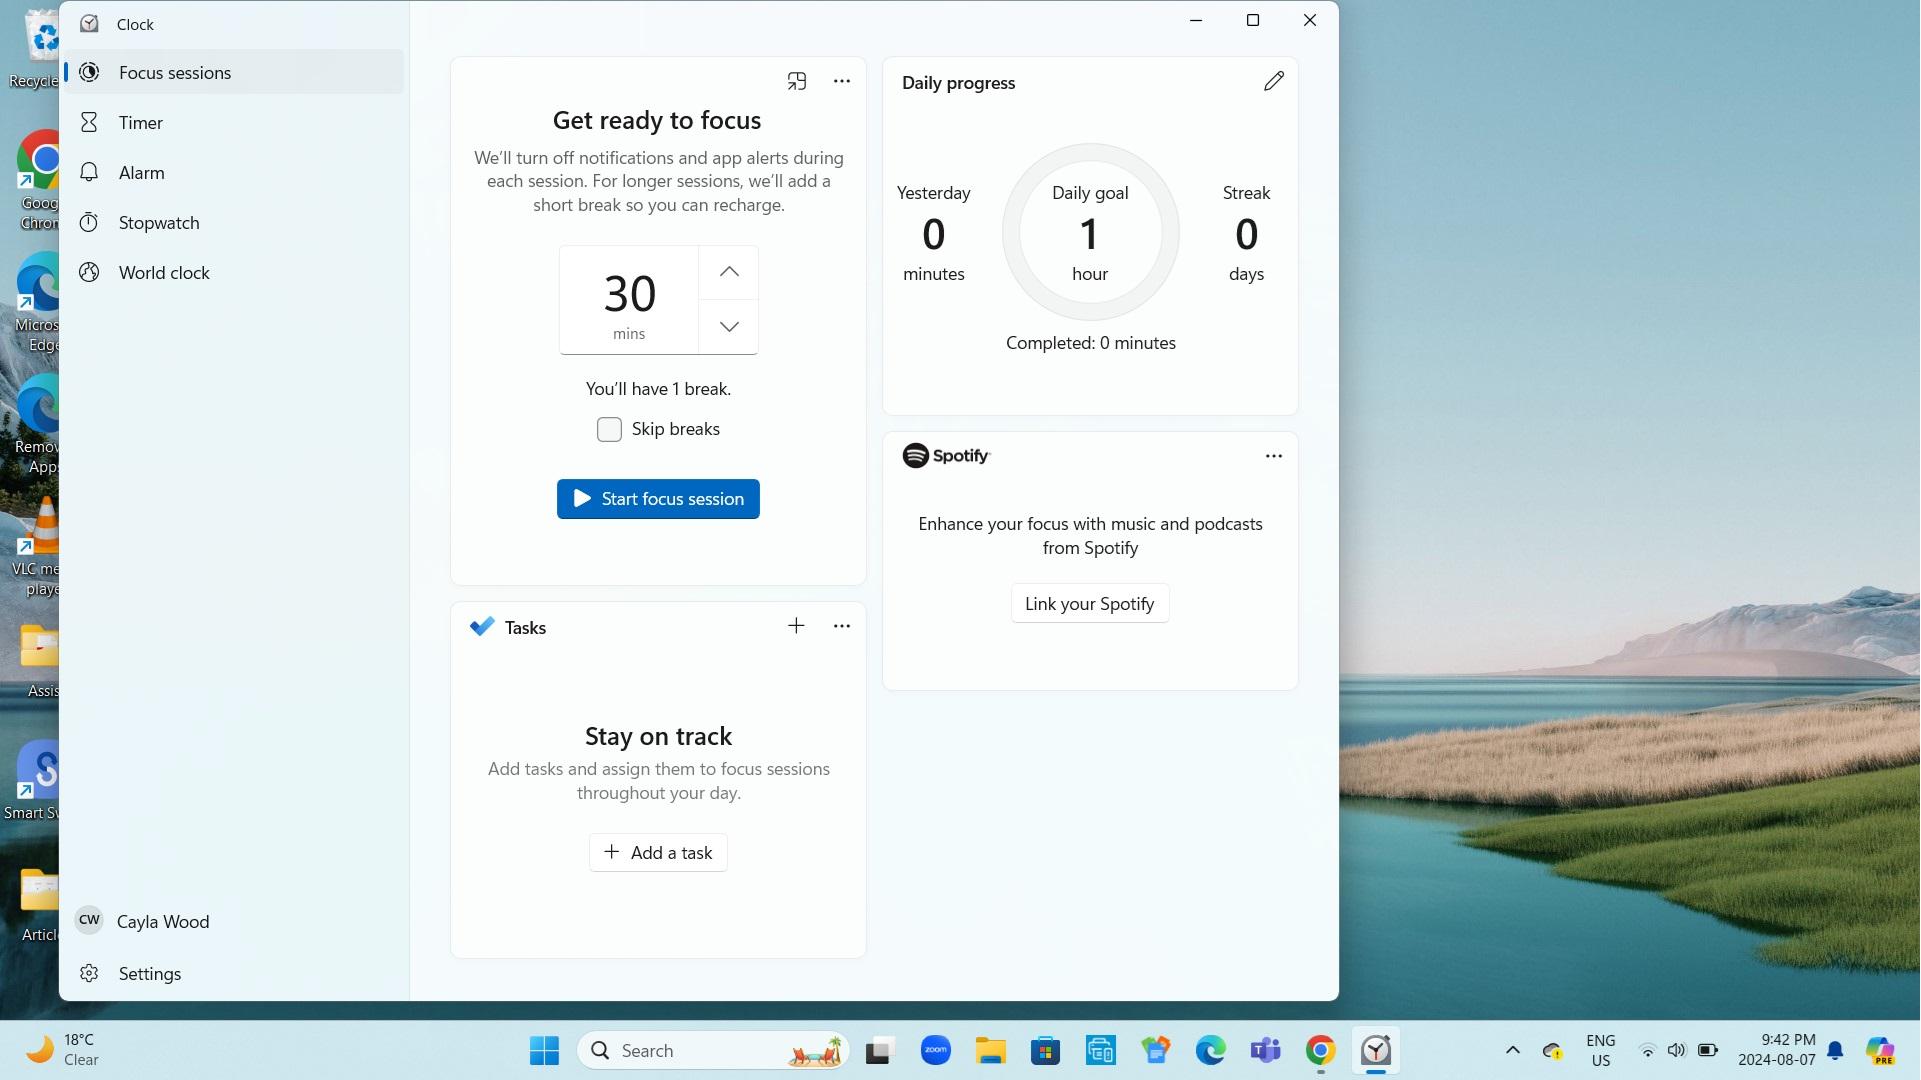The image size is (1921, 1080).
Task: Click 'Stay on track' heading
Action: (x=658, y=737)
